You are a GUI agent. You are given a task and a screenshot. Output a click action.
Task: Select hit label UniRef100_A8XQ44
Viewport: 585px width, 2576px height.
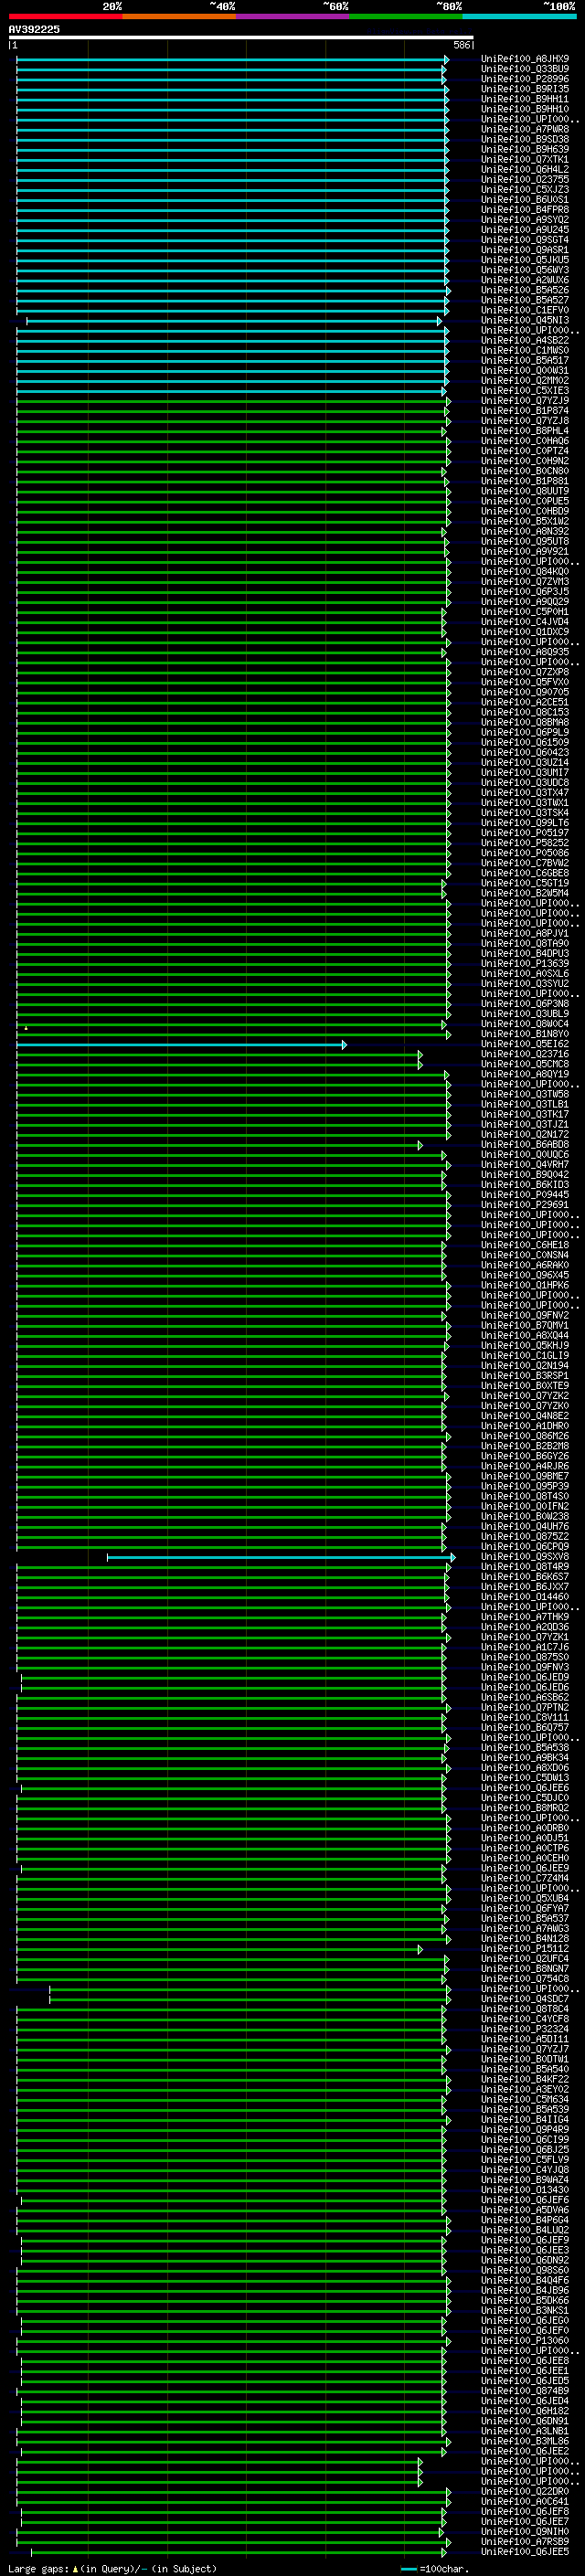[x=525, y=1335]
